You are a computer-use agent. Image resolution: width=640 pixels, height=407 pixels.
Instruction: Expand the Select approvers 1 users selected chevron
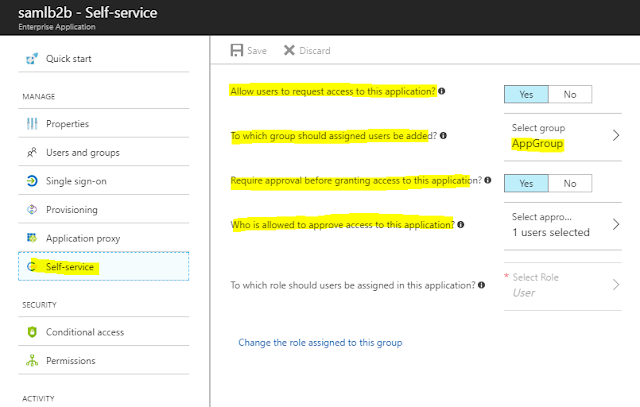click(617, 224)
